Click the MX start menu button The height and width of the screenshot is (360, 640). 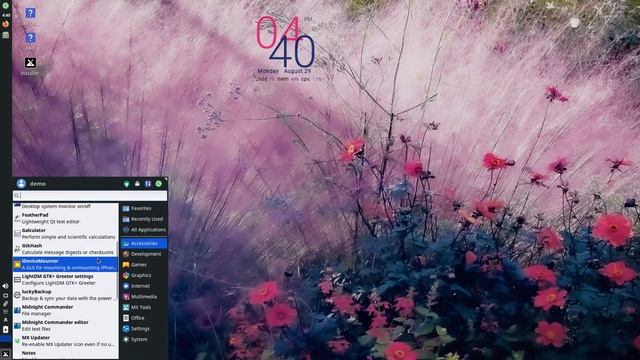(5, 354)
